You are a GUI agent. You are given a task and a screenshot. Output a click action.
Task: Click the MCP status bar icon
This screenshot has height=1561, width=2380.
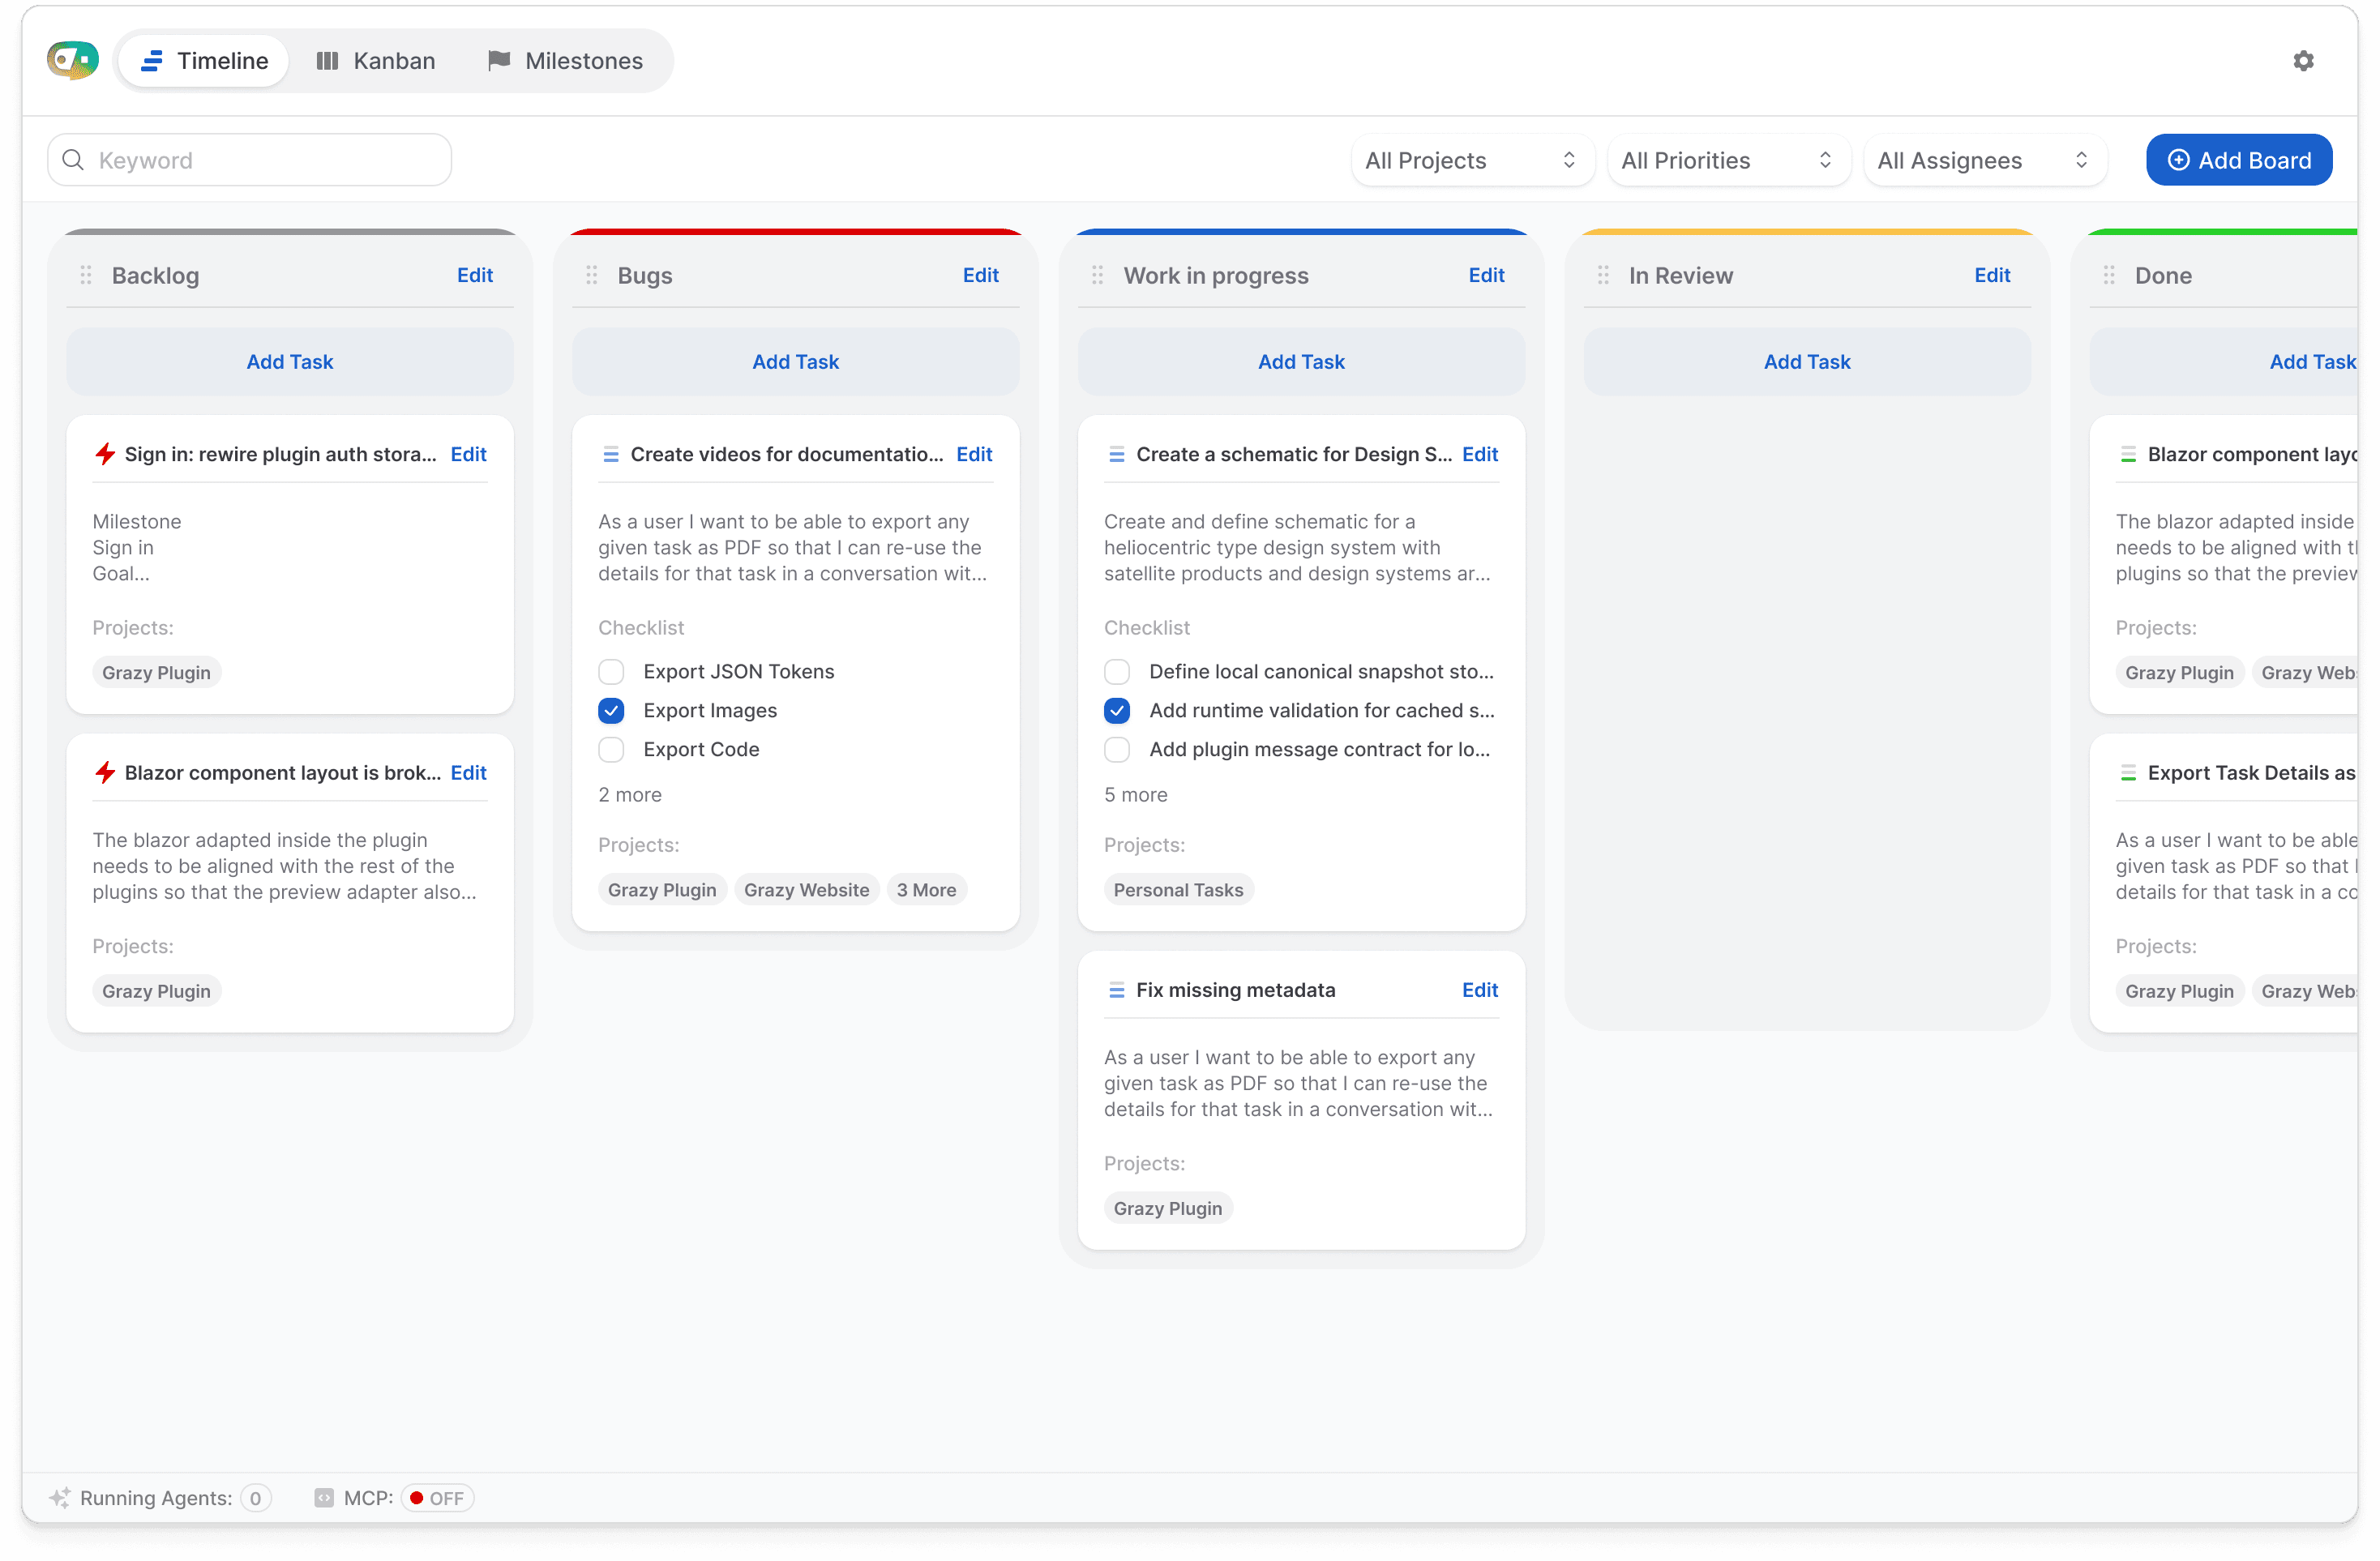click(x=324, y=1498)
